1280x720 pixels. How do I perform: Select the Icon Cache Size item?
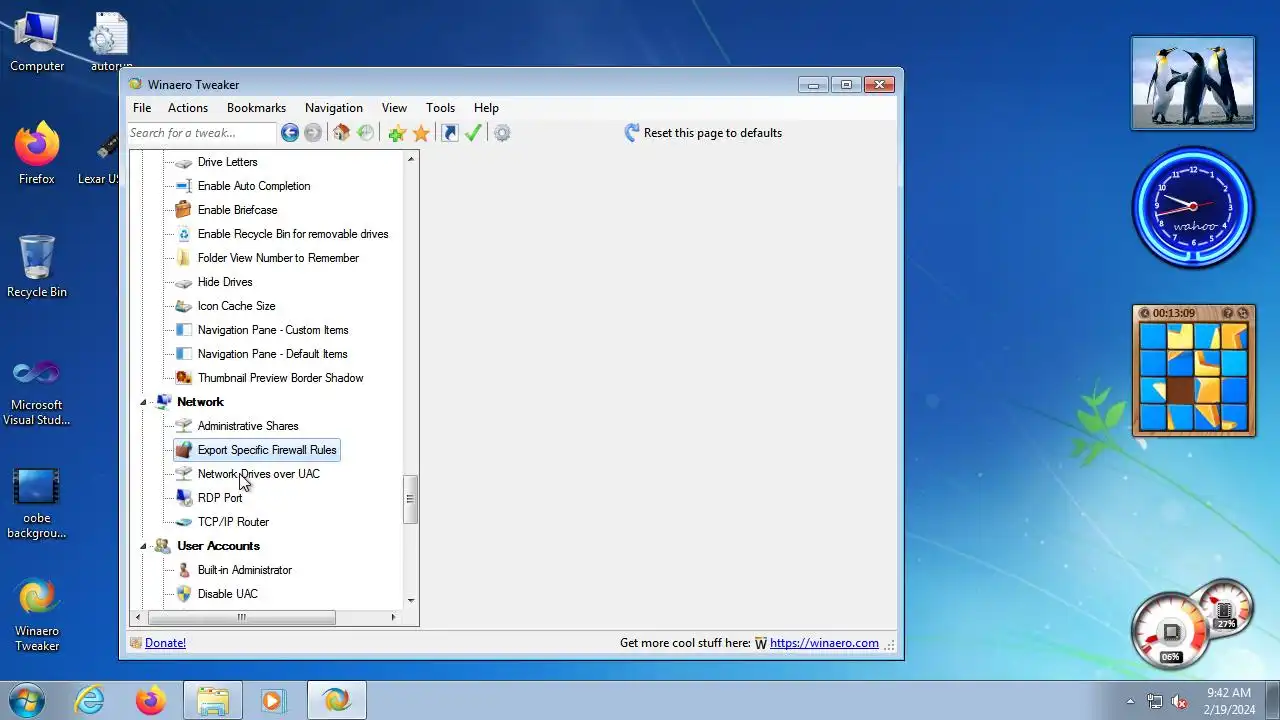click(x=236, y=306)
